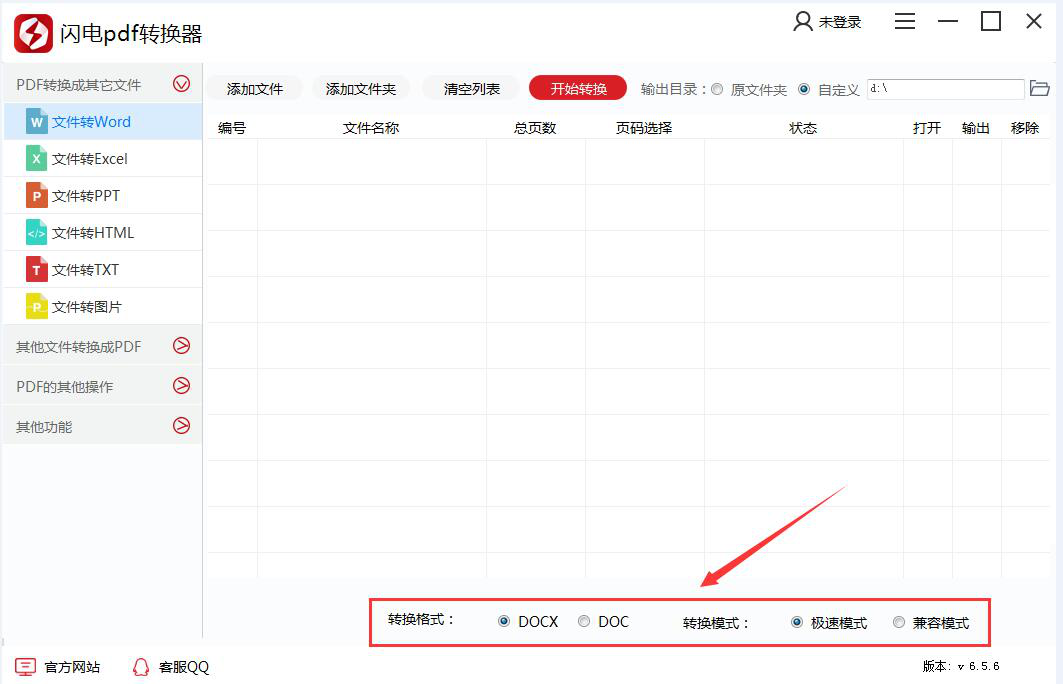Click the folder browse icon beside the output path
The image size is (1063, 684).
(1039, 88)
